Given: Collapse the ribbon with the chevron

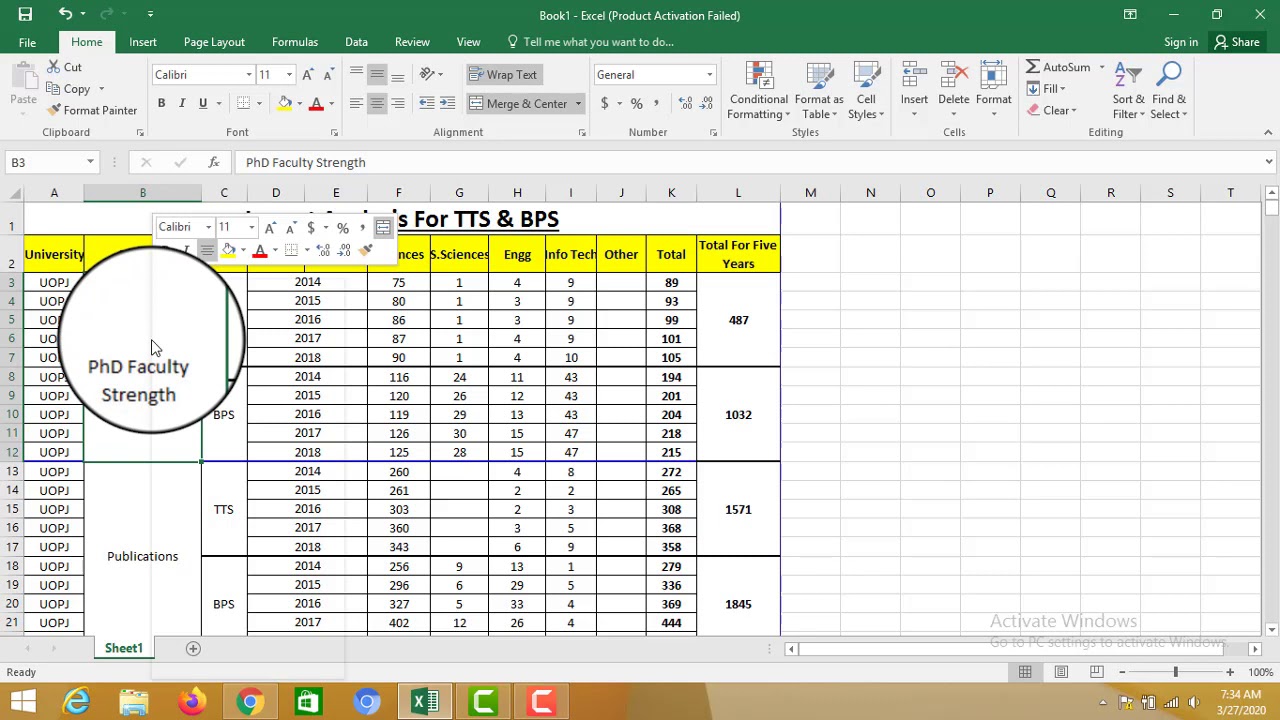Looking at the screenshot, I should [1268, 132].
